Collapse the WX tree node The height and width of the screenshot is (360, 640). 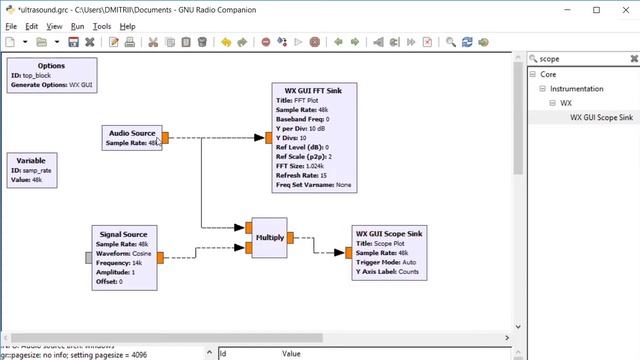[552, 103]
